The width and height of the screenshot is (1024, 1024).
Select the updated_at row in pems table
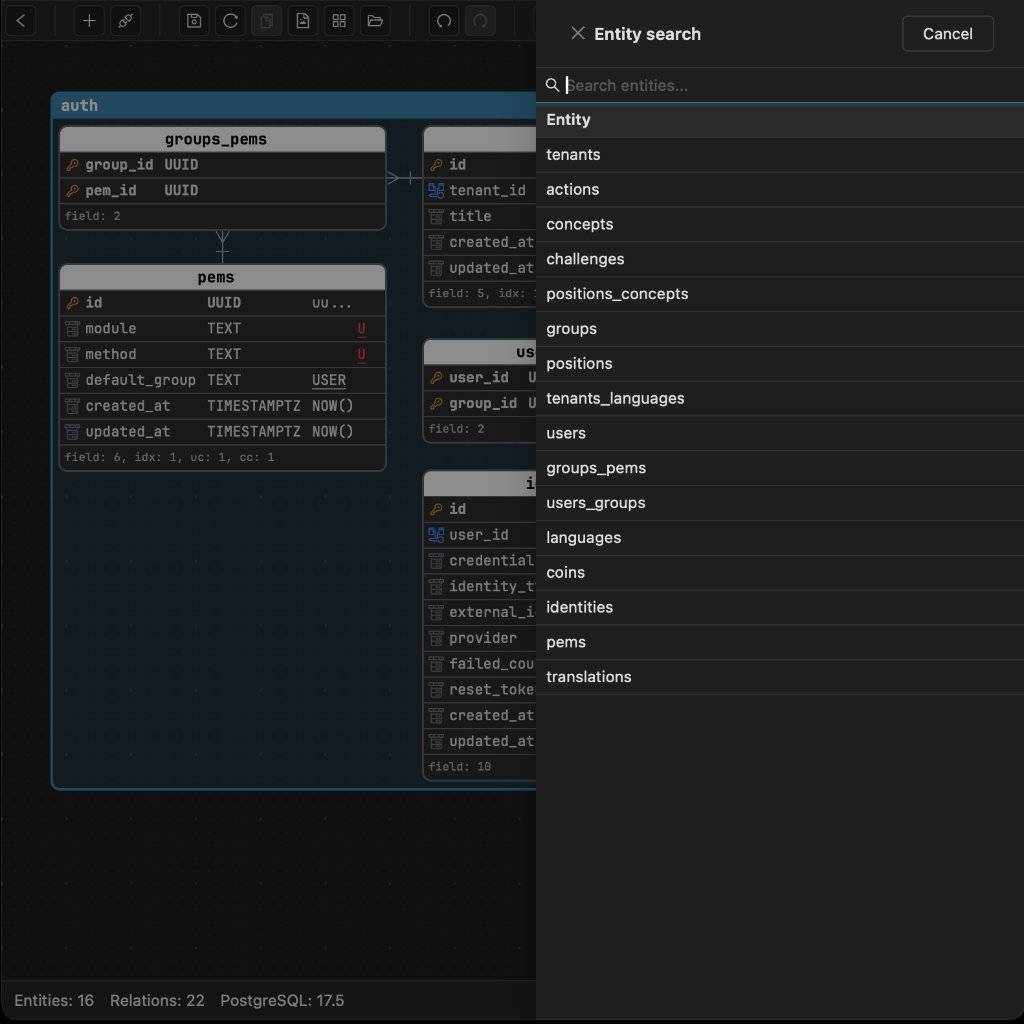point(222,432)
